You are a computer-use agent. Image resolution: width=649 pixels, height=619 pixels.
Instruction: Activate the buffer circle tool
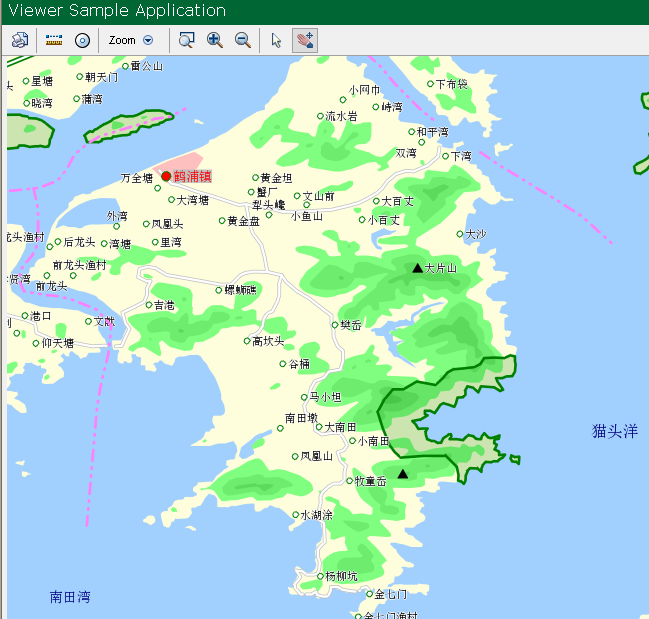click(83, 40)
